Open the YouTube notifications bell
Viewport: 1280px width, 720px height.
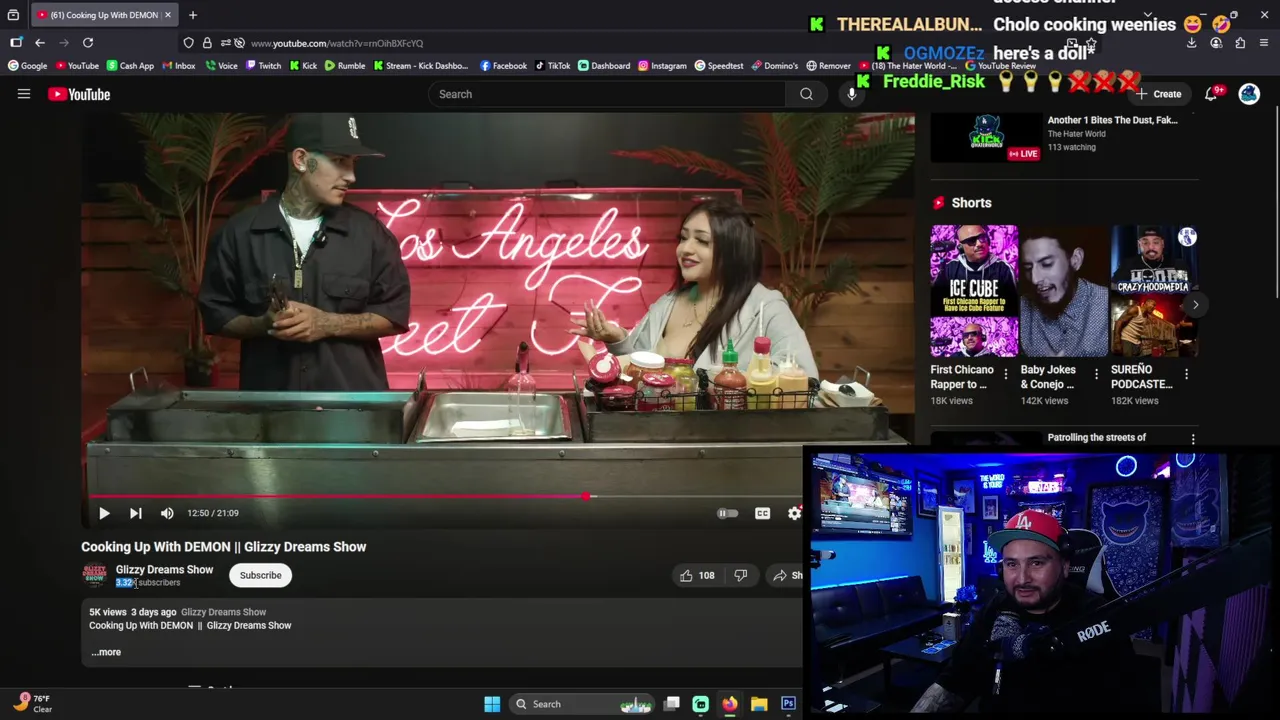(x=1211, y=94)
